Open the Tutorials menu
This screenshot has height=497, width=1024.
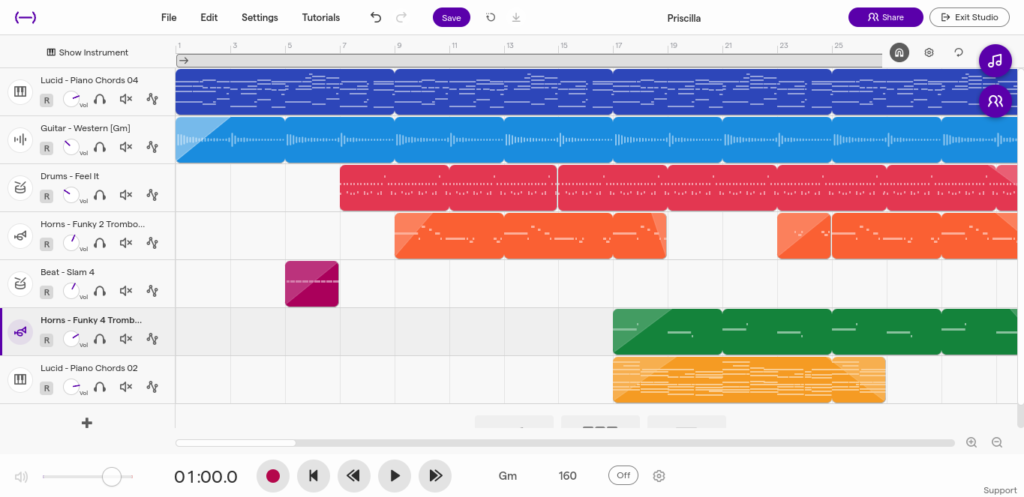[x=321, y=17]
